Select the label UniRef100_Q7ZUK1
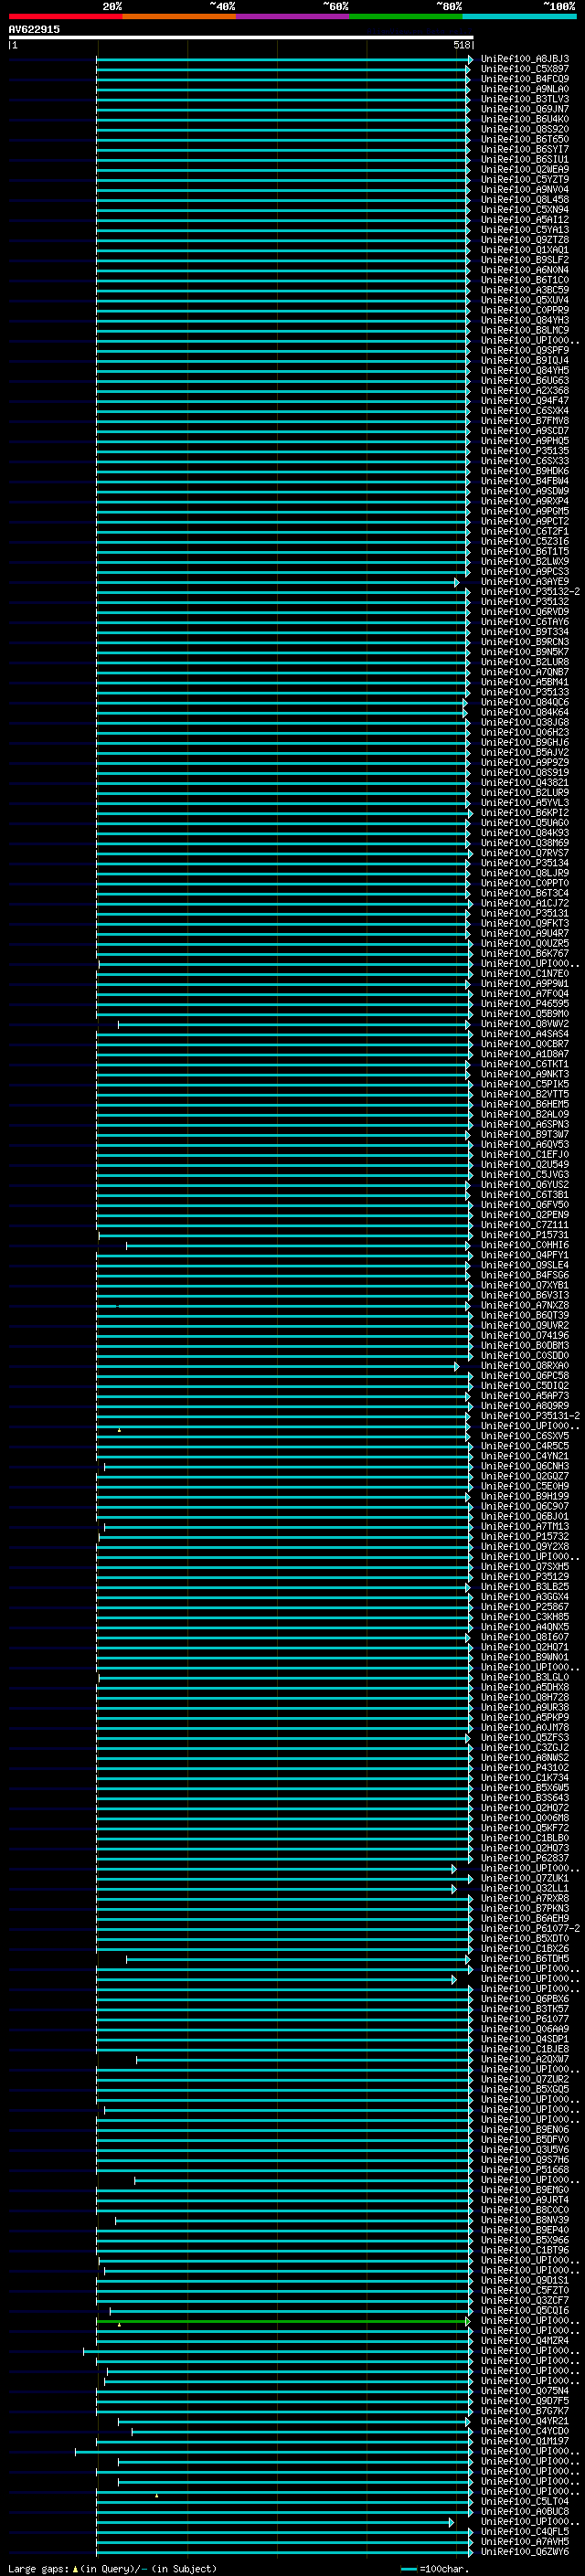Viewport: 585px width, 2576px height. pos(525,1879)
